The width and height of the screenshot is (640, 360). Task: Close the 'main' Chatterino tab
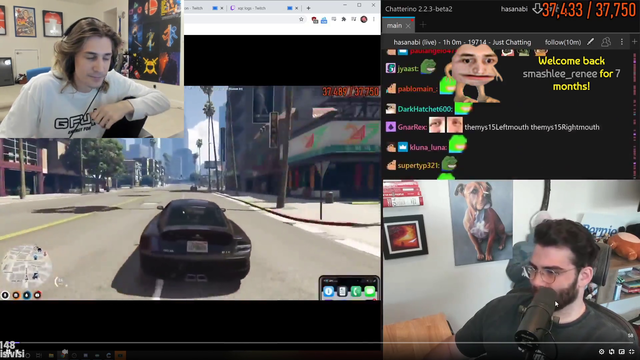(408, 26)
